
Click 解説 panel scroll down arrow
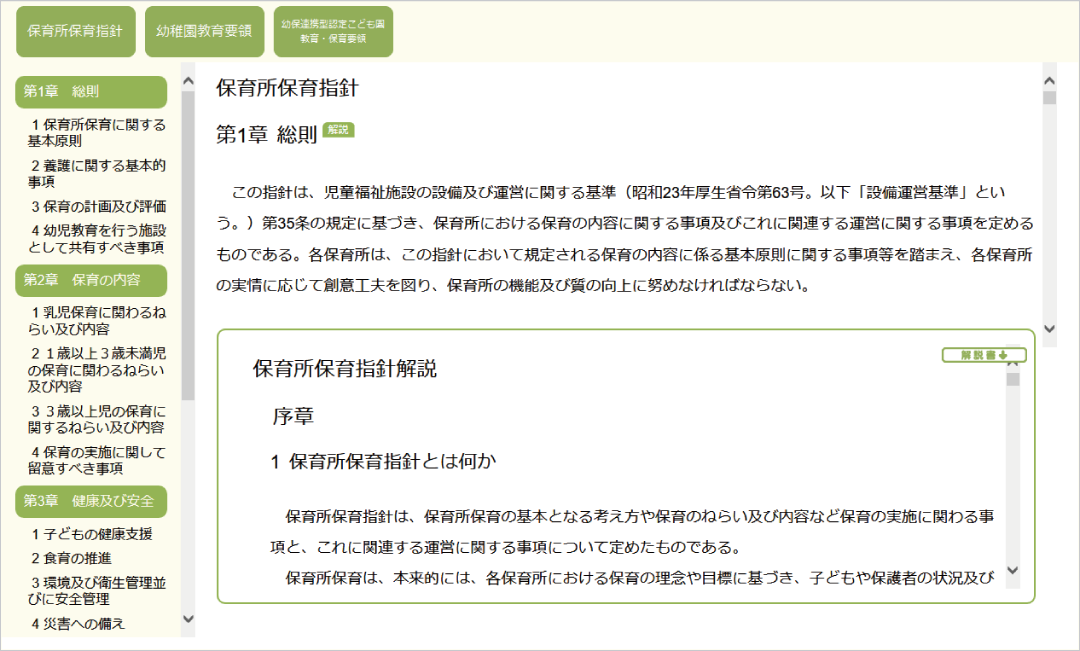(x=1012, y=570)
